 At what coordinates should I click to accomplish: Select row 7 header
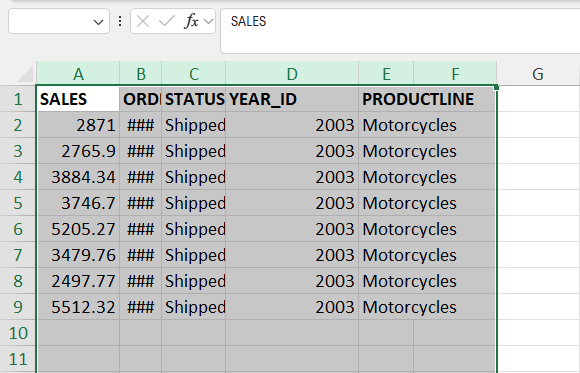click(18, 255)
